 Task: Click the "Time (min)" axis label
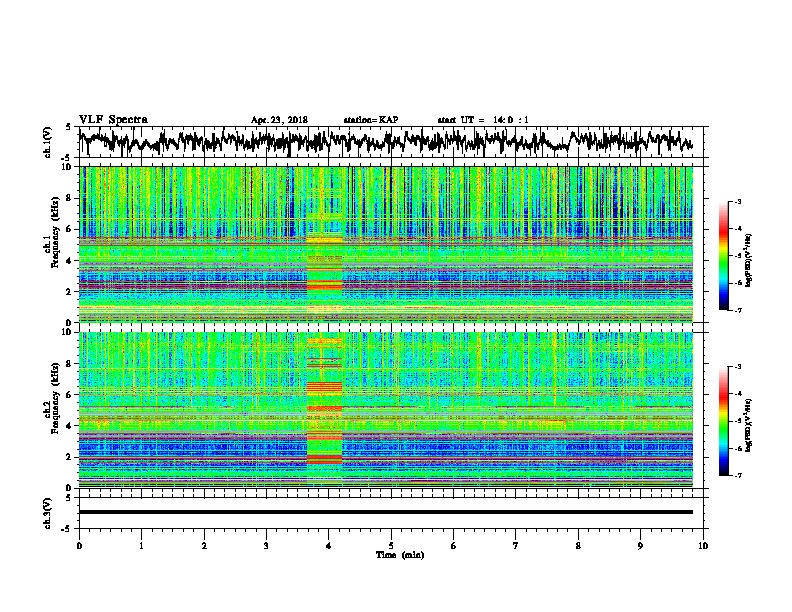[400, 555]
